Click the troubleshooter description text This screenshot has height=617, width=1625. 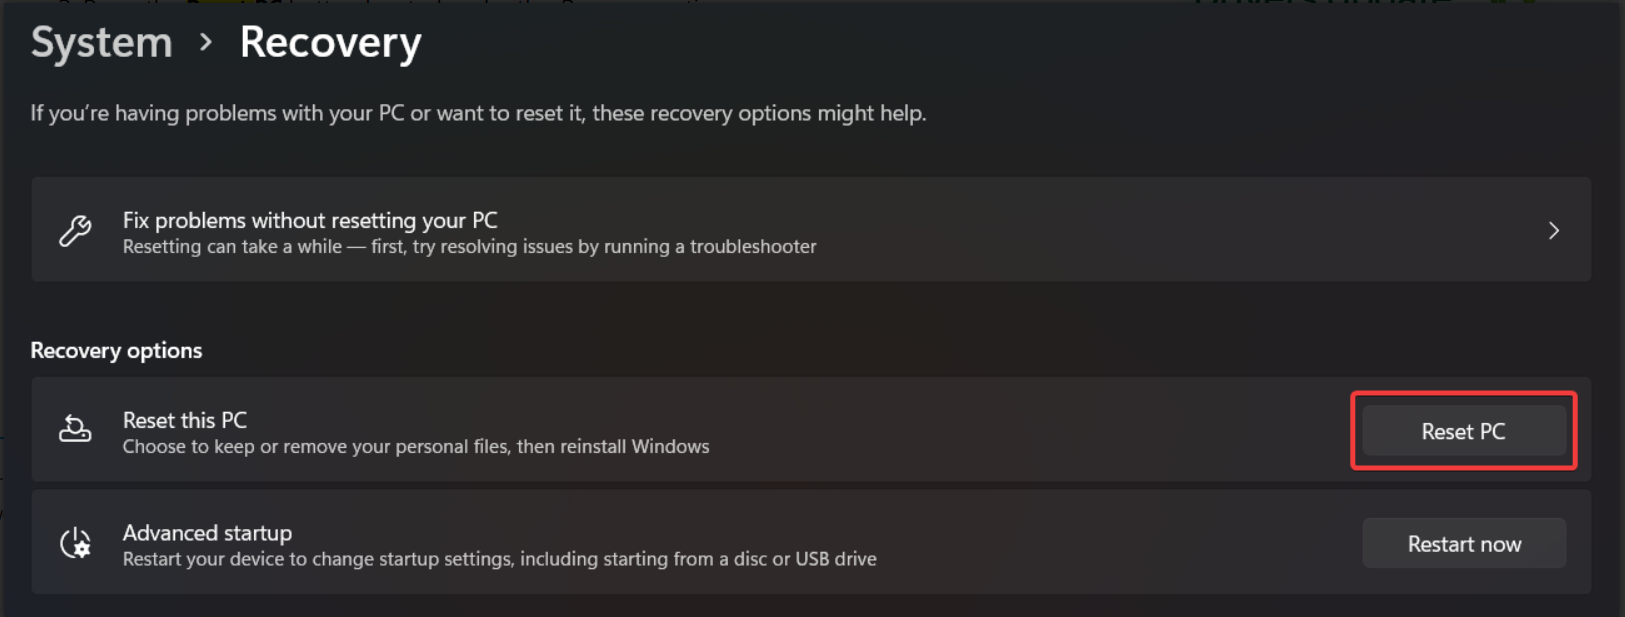point(469,247)
